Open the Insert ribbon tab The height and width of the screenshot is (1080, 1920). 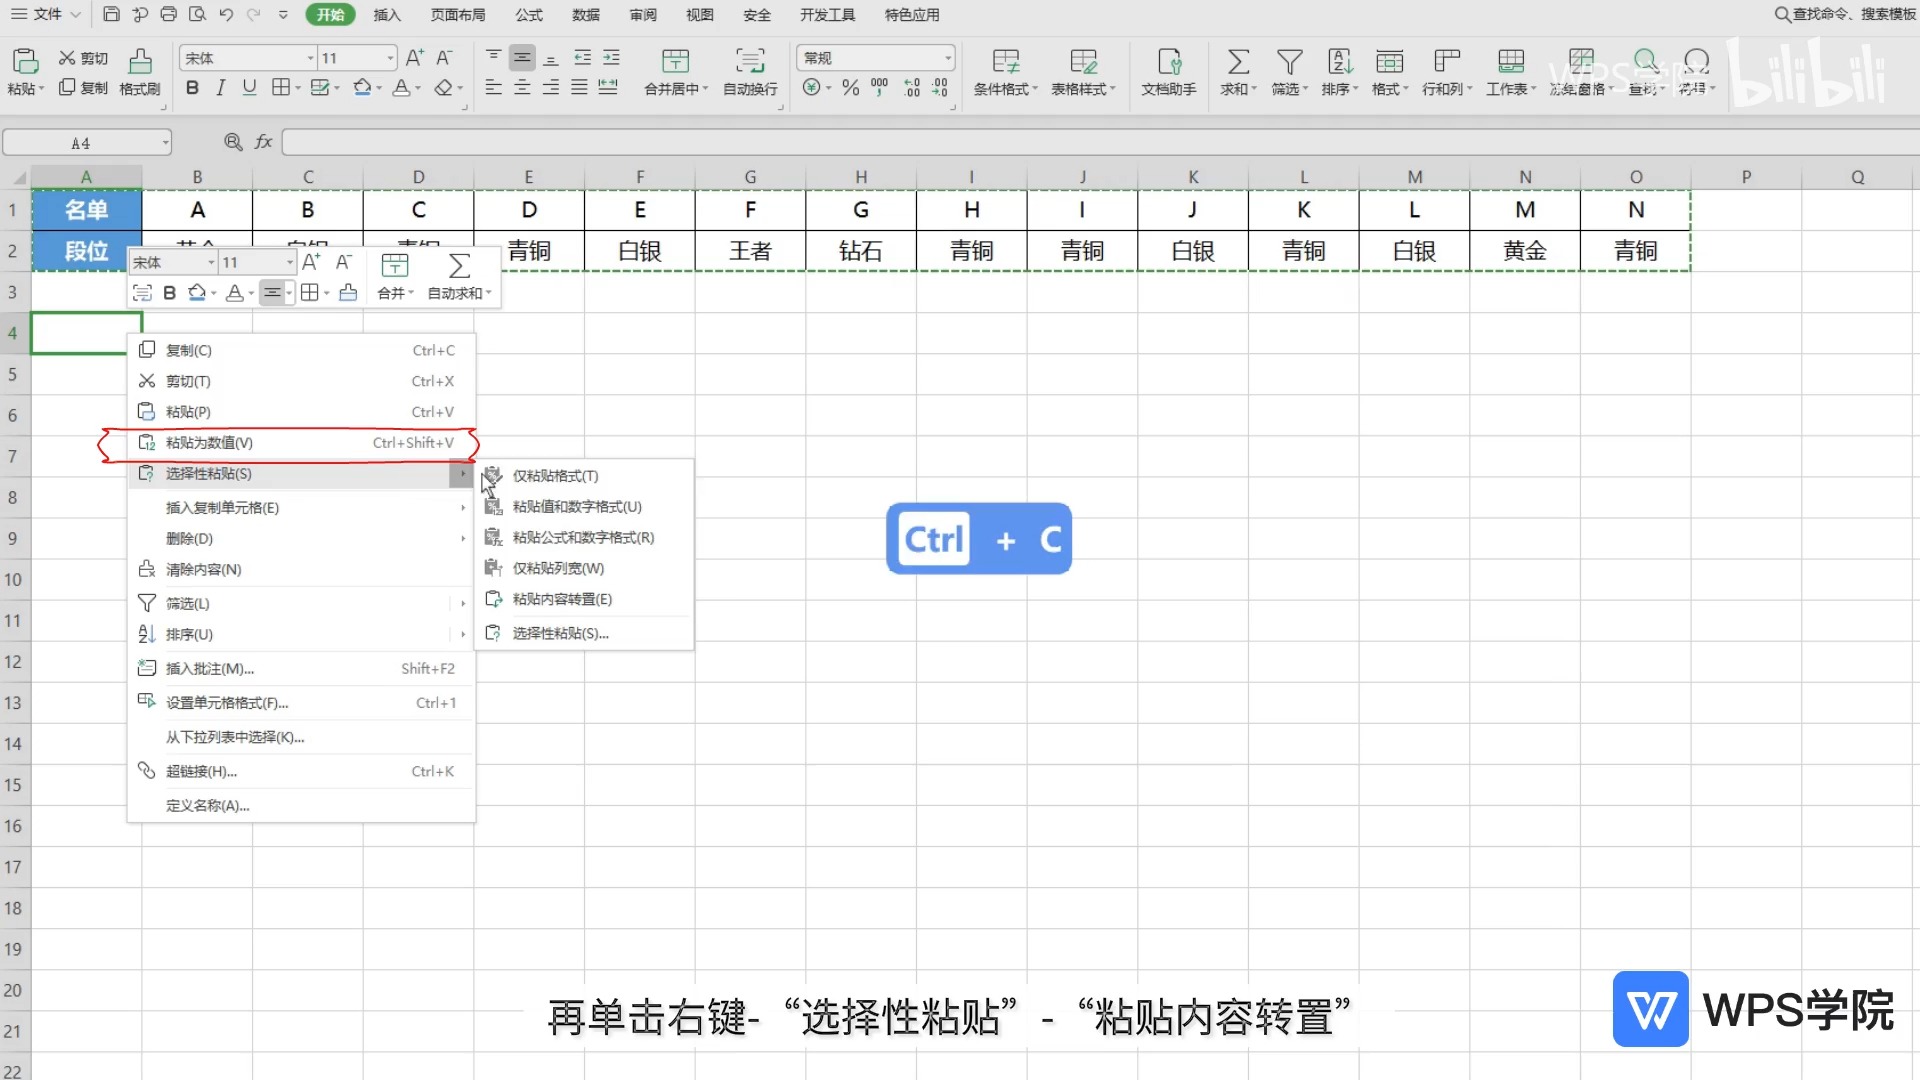387,15
